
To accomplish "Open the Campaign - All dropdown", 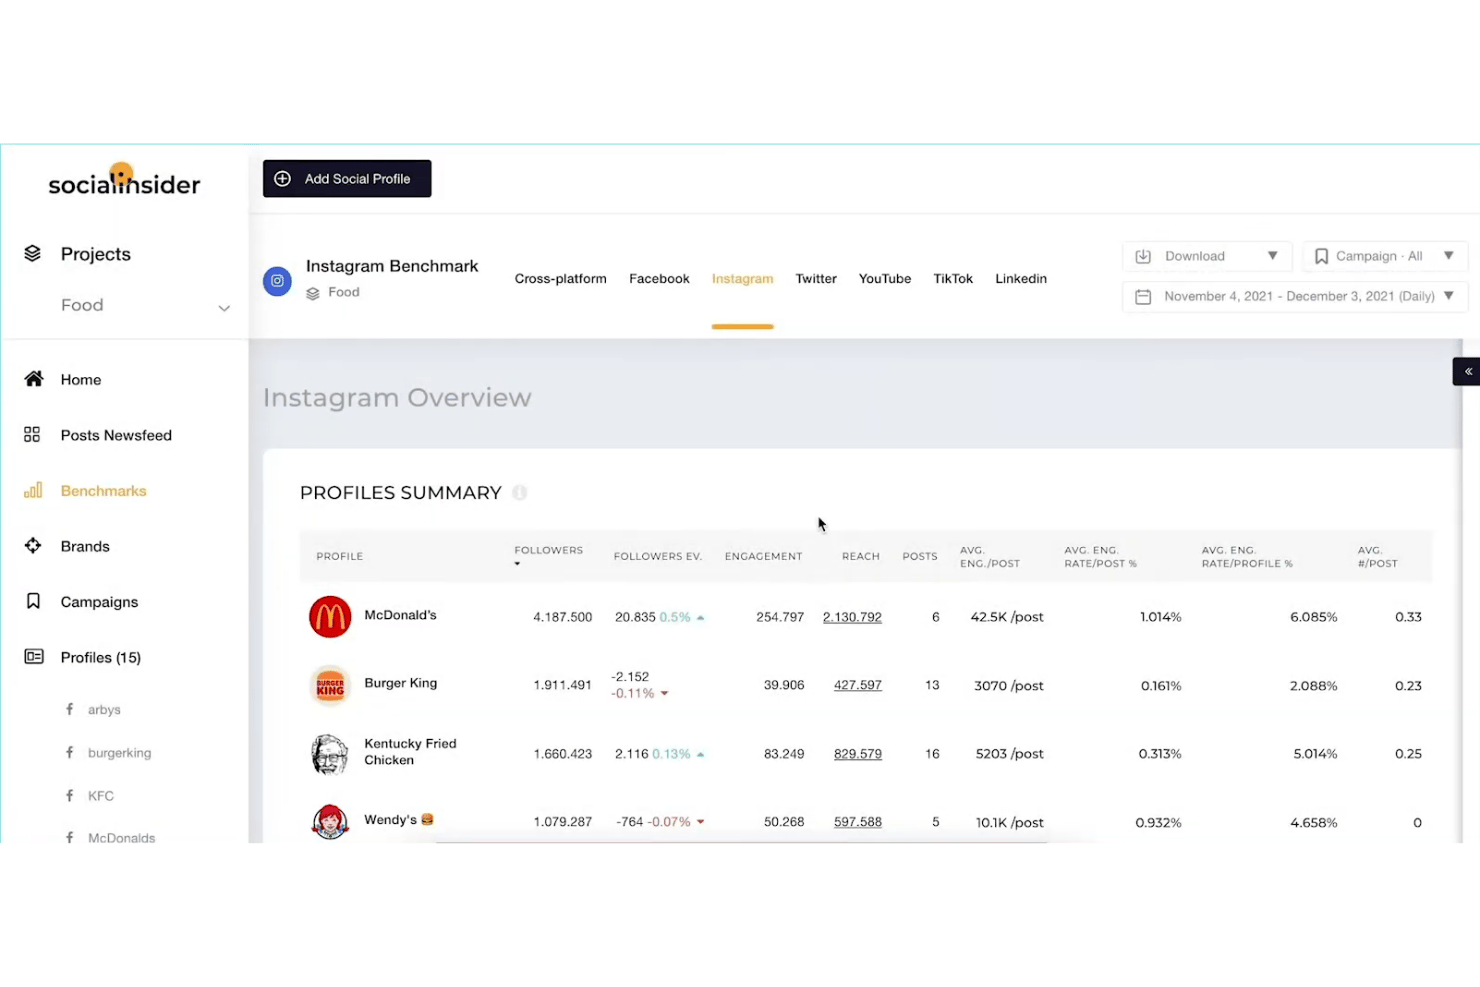I will click(x=1384, y=256).
